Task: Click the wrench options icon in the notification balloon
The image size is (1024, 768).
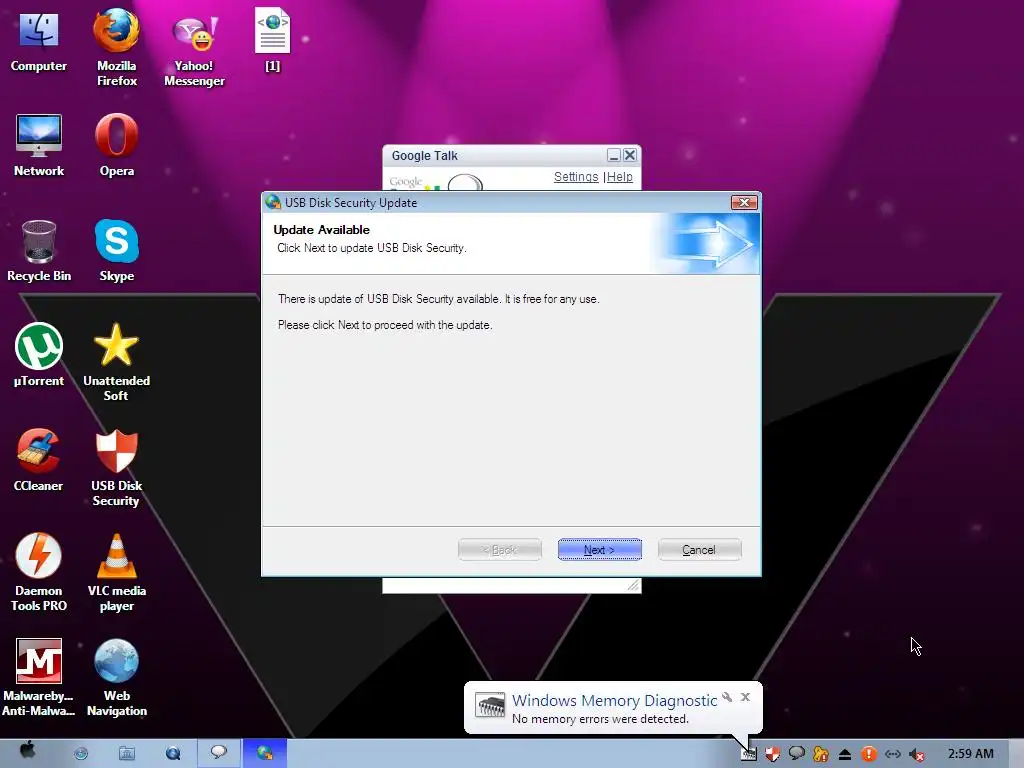Action: pyautogui.click(x=727, y=697)
